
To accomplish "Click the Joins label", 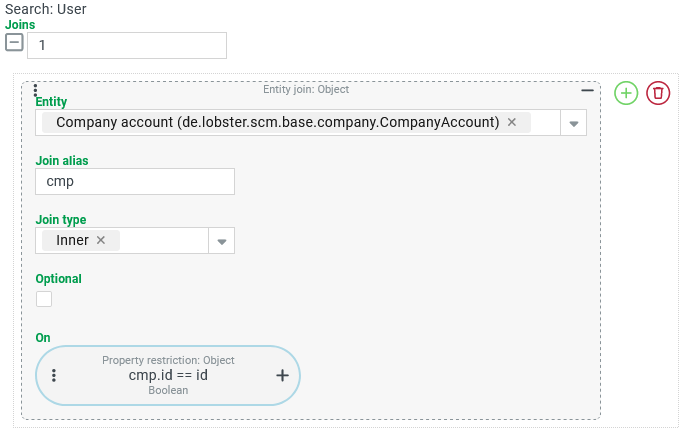I will (x=20, y=25).
